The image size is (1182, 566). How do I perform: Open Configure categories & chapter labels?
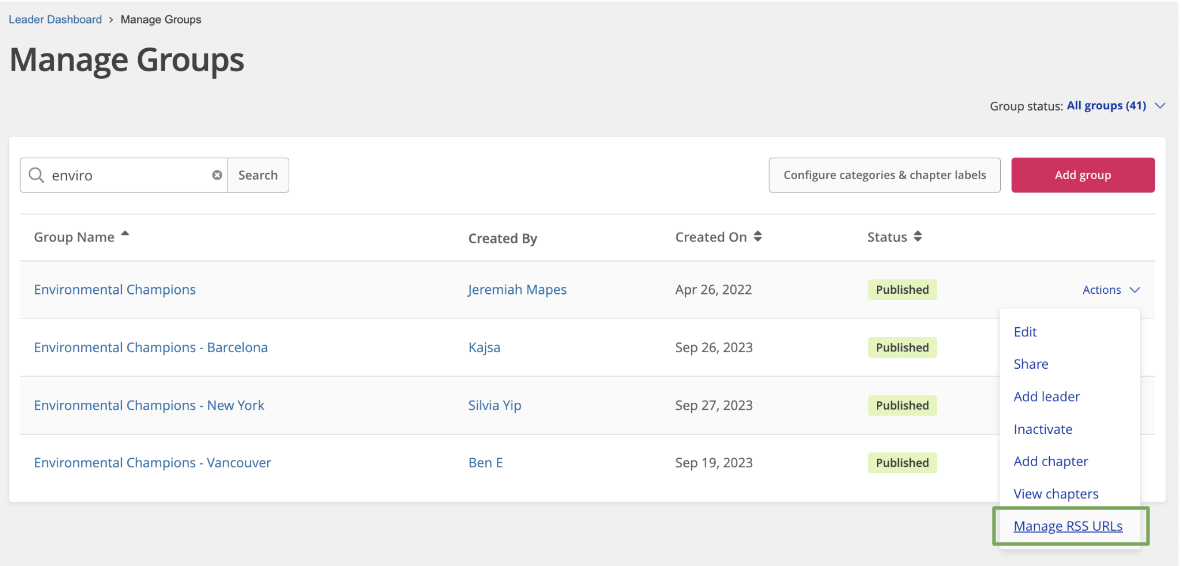884,175
